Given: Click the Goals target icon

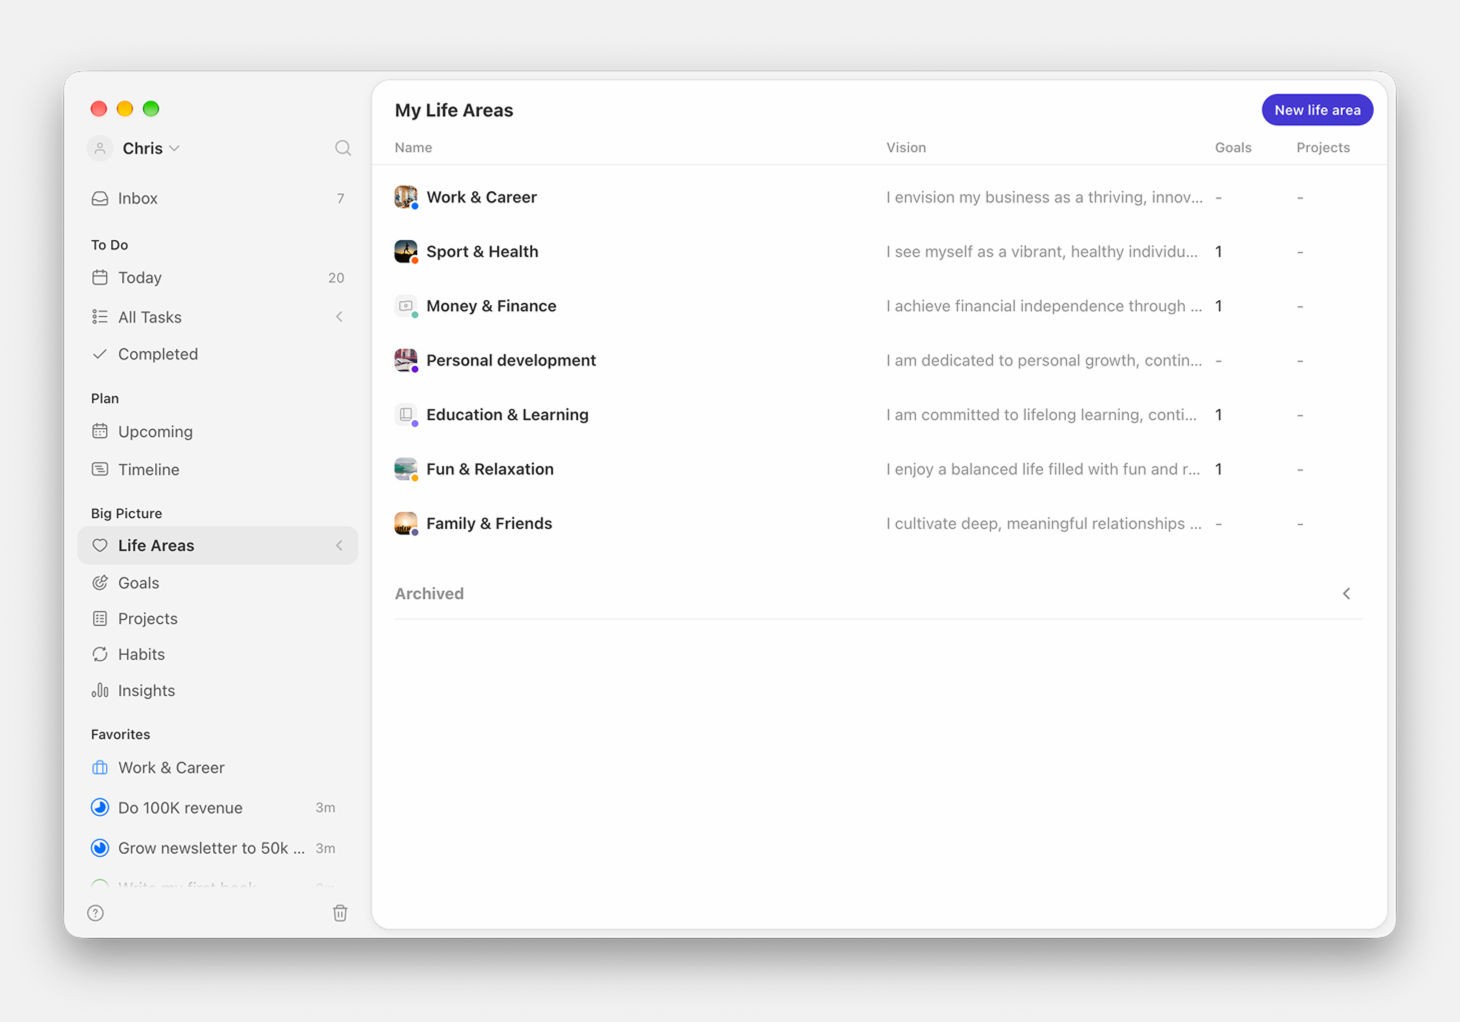Looking at the screenshot, I should pyautogui.click(x=100, y=583).
